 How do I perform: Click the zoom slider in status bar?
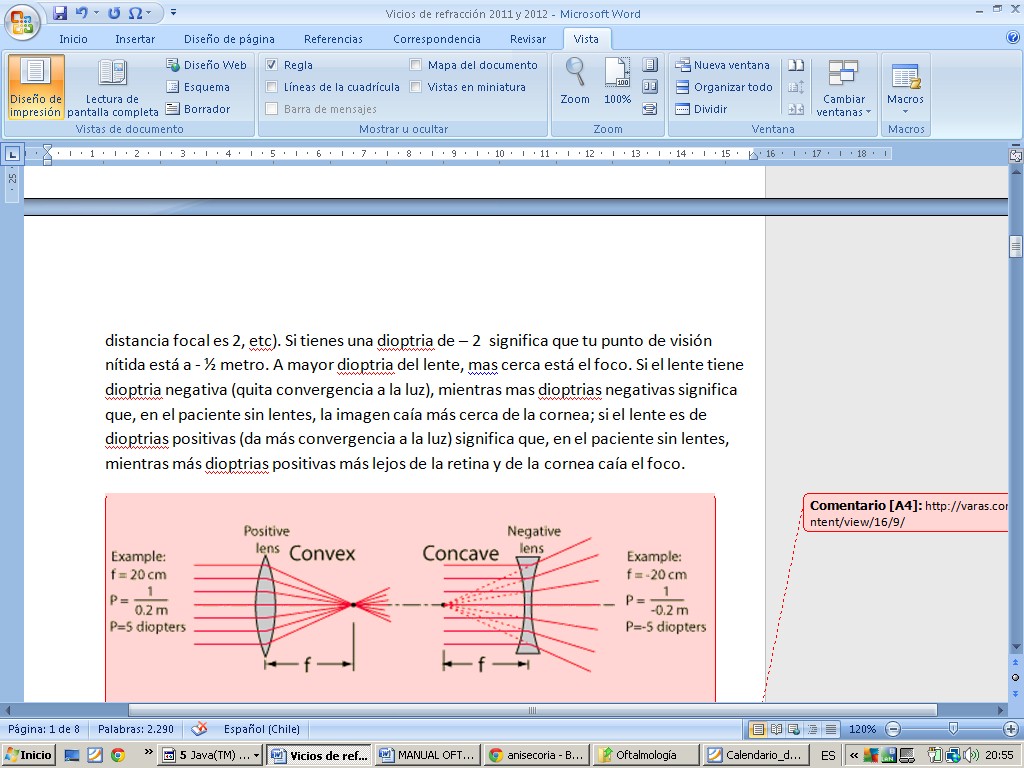953,729
